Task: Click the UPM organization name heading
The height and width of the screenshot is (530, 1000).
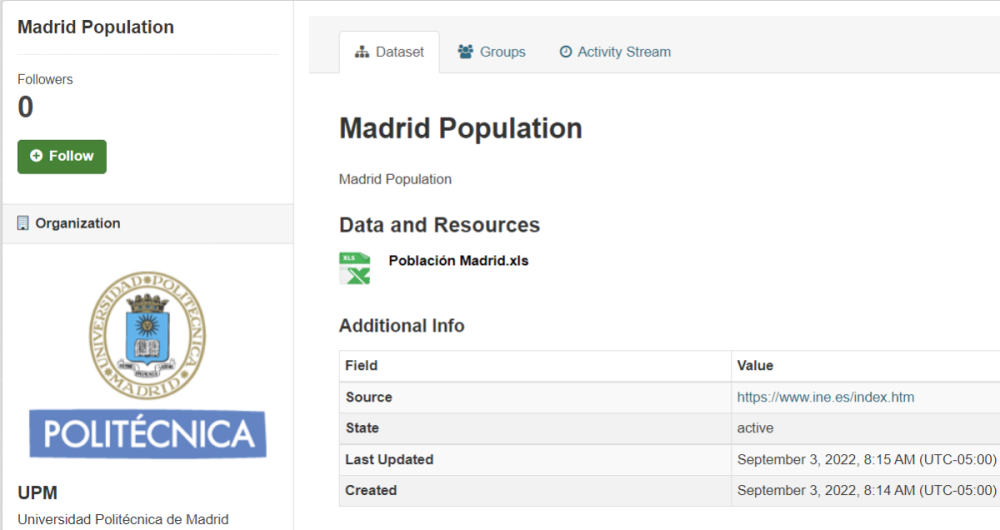Action: pyautogui.click(x=38, y=493)
